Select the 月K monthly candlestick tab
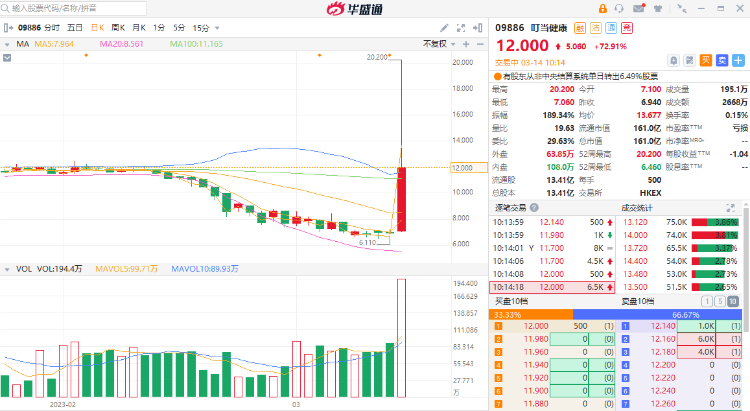Image resolution: width=750 pixels, height=411 pixels. pyautogui.click(x=139, y=28)
